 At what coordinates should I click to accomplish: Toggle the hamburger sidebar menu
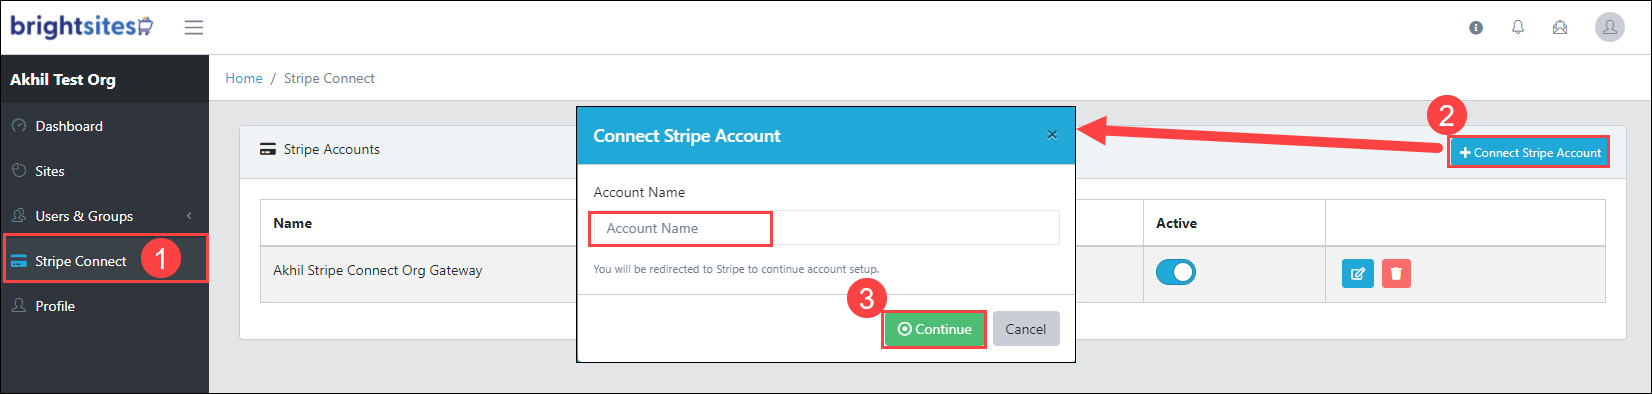[194, 27]
